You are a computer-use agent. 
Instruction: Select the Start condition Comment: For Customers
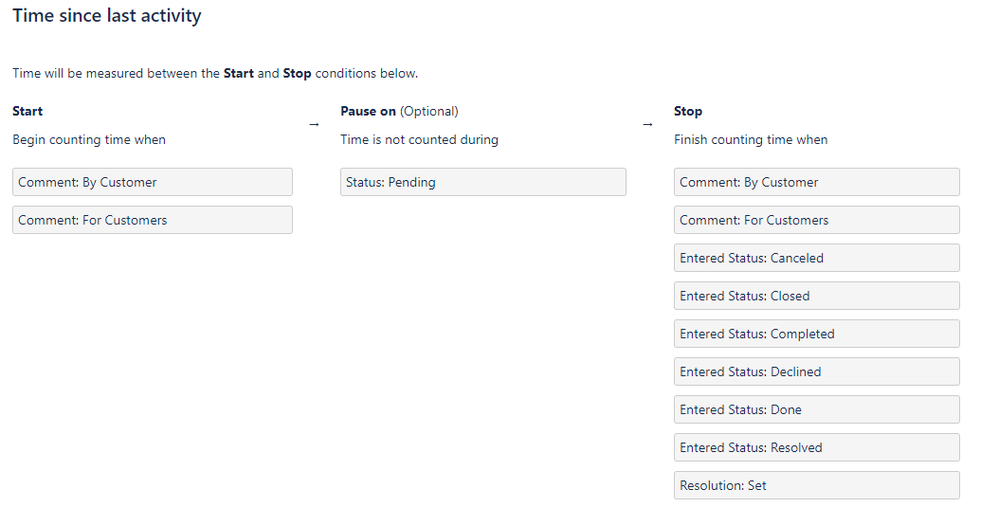coord(152,220)
